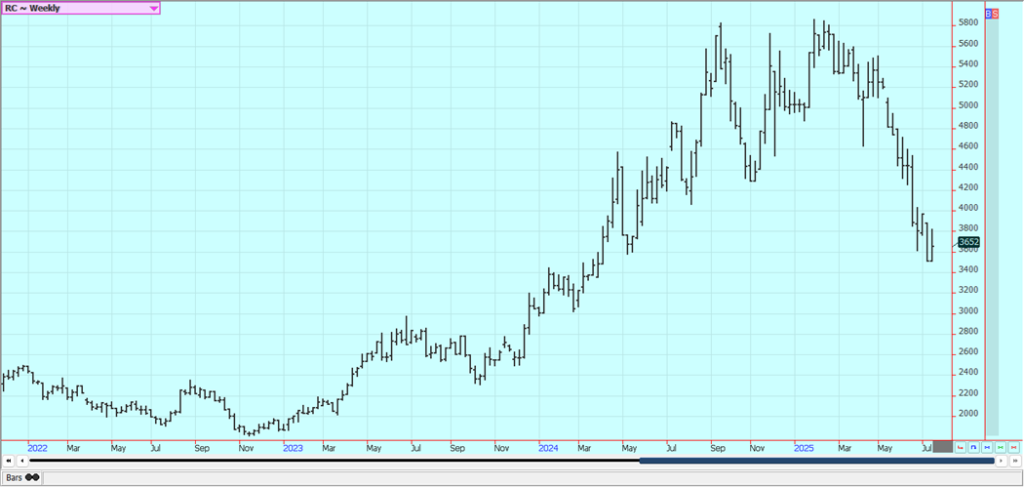Click the 2024 label on the time axis
This screenshot has height=487, width=1024.
pos(549,448)
